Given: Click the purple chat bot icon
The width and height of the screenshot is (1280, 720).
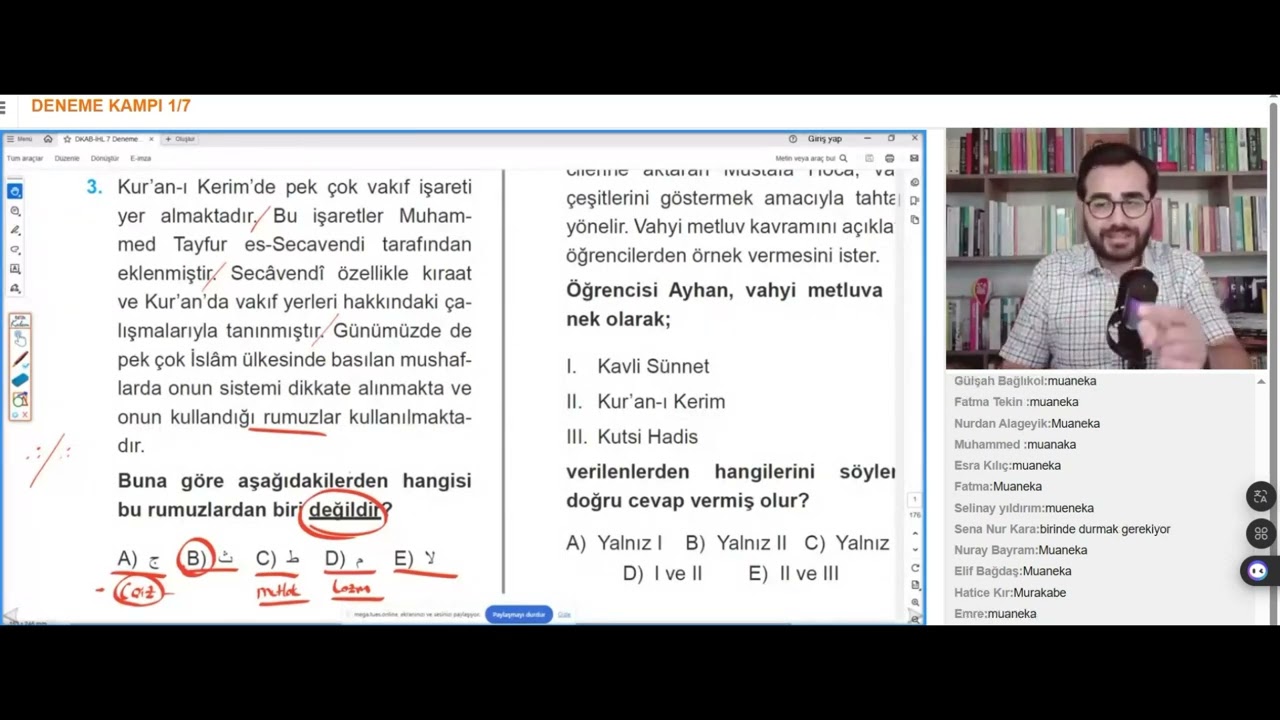Looking at the screenshot, I should [x=1257, y=571].
